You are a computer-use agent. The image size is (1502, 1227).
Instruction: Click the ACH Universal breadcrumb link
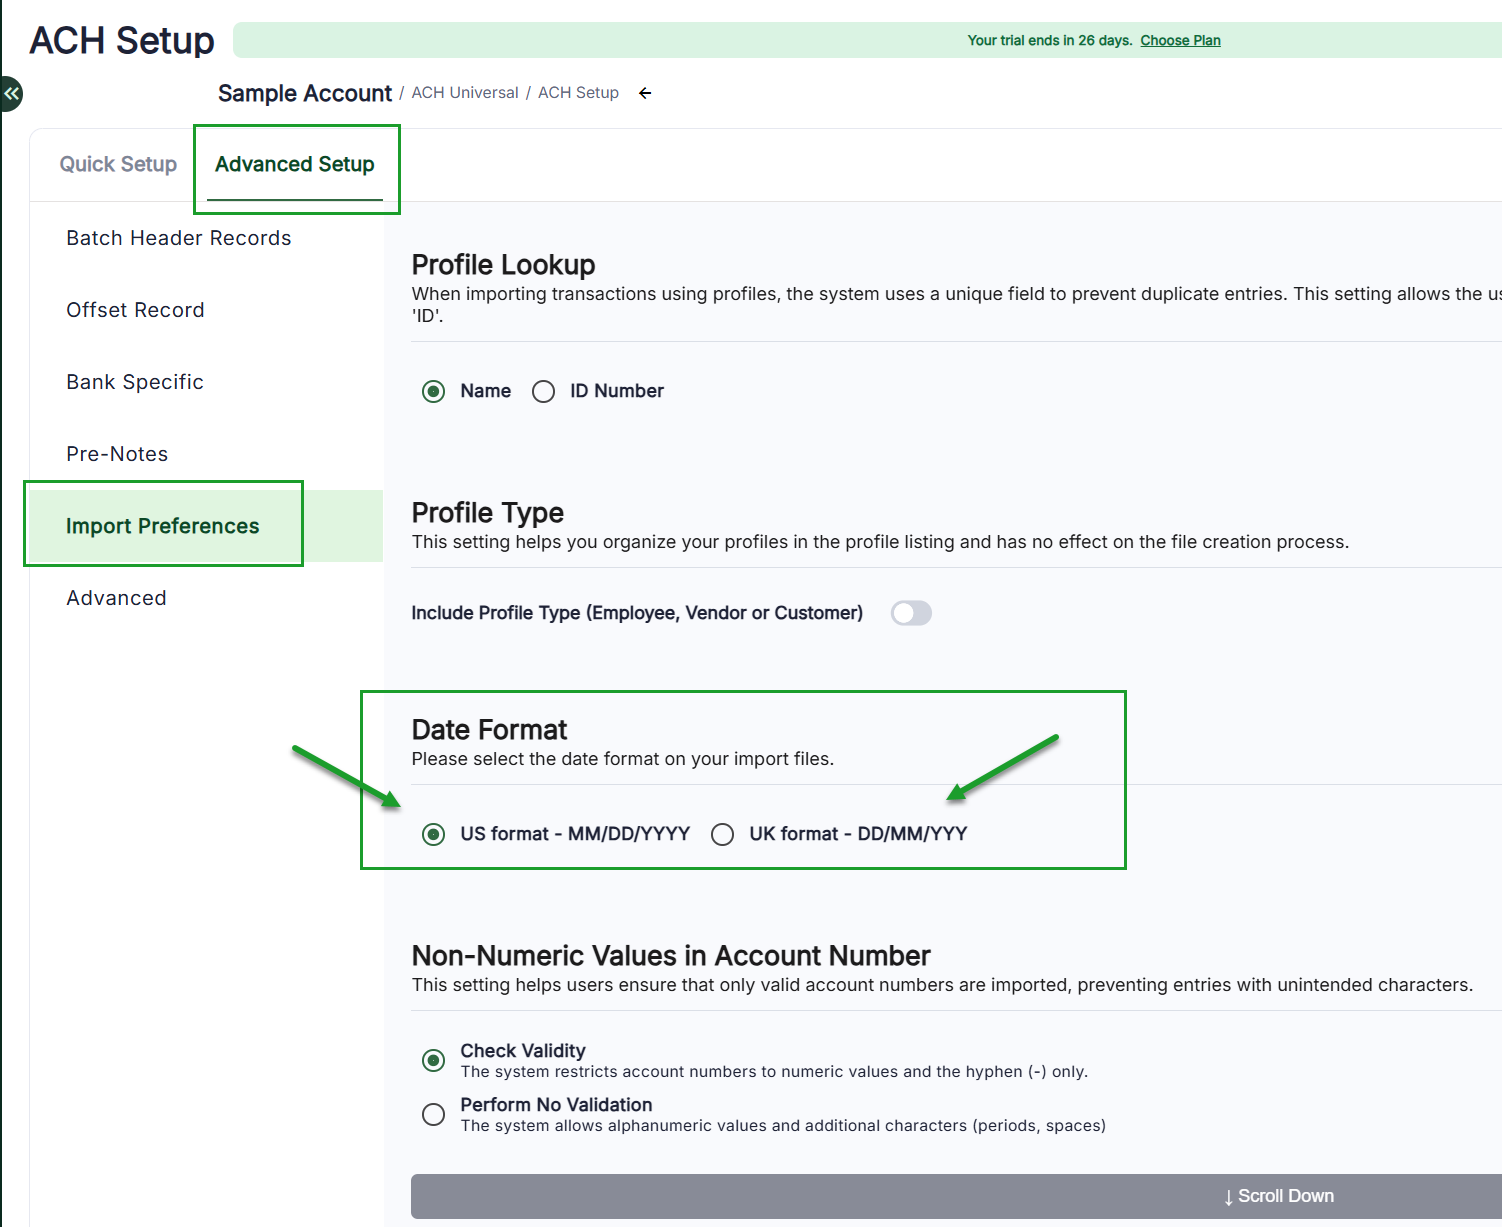465,93
